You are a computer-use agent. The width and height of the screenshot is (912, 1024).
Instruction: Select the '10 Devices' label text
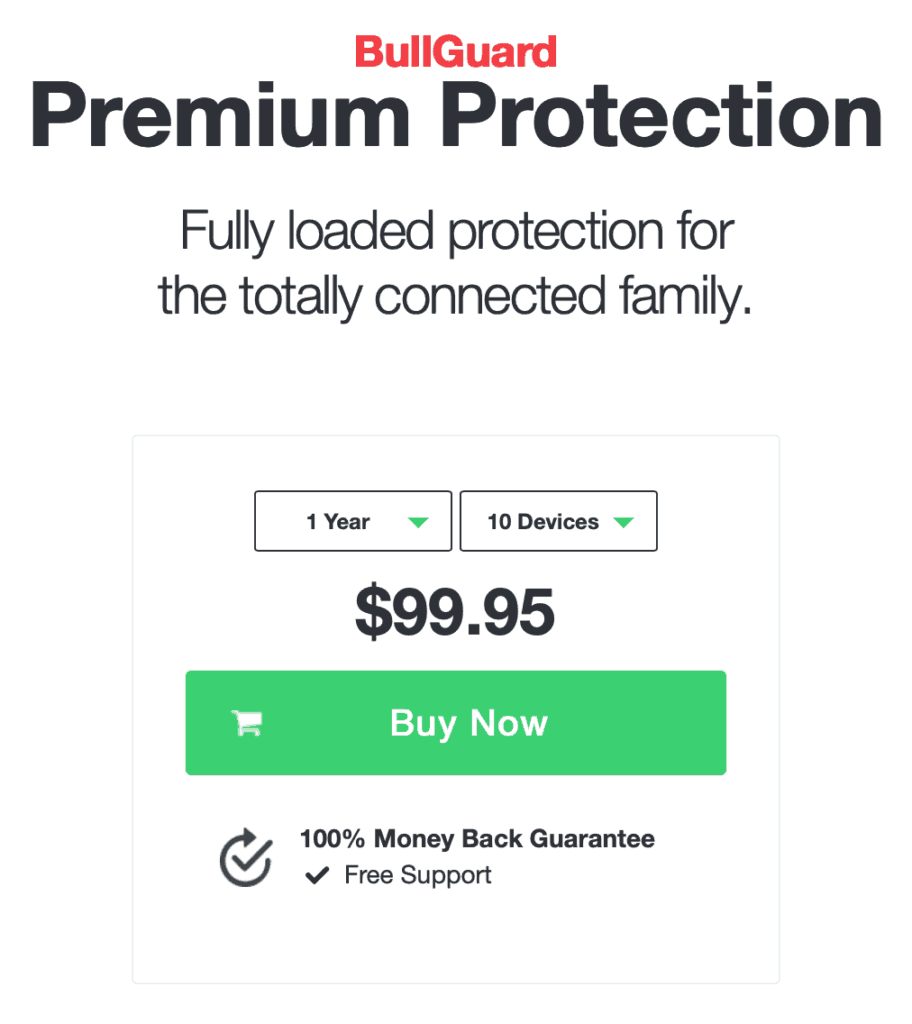[x=543, y=522]
